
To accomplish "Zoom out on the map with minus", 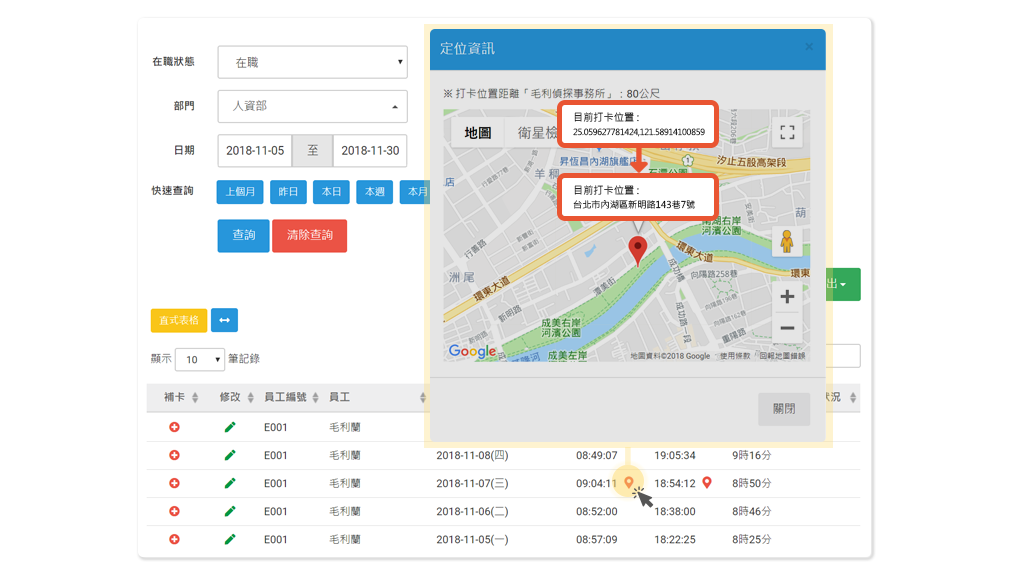I will (x=787, y=328).
